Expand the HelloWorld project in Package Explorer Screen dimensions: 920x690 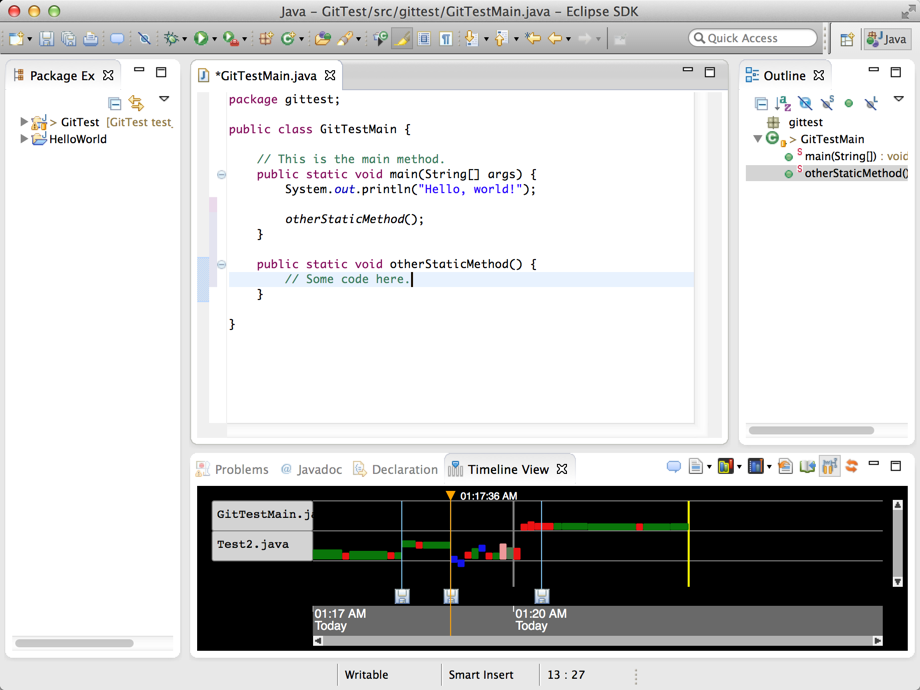point(24,139)
